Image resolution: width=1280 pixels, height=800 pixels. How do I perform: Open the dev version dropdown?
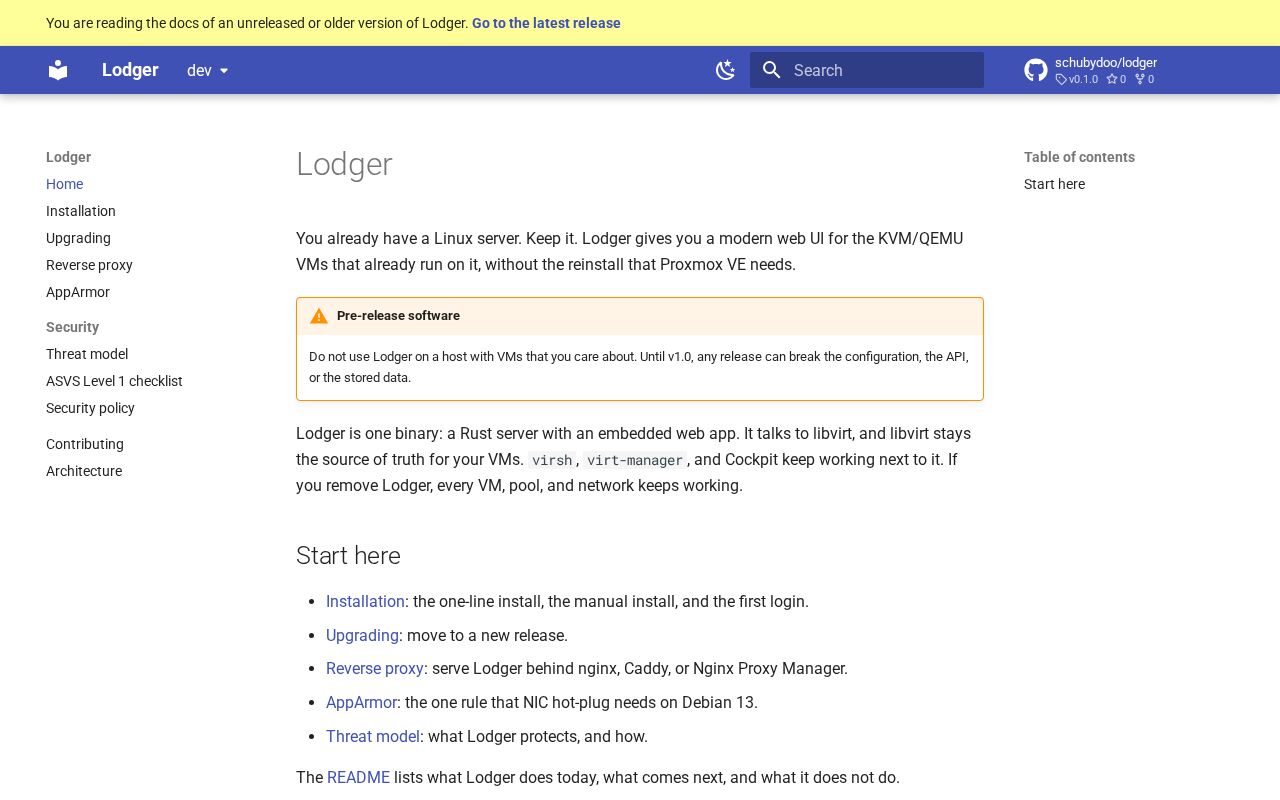click(x=208, y=70)
